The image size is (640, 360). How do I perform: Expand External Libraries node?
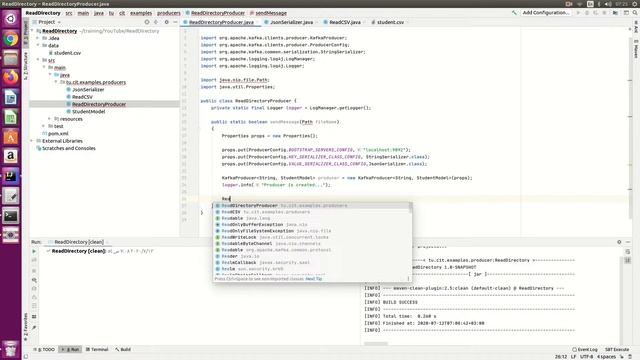click(32, 141)
